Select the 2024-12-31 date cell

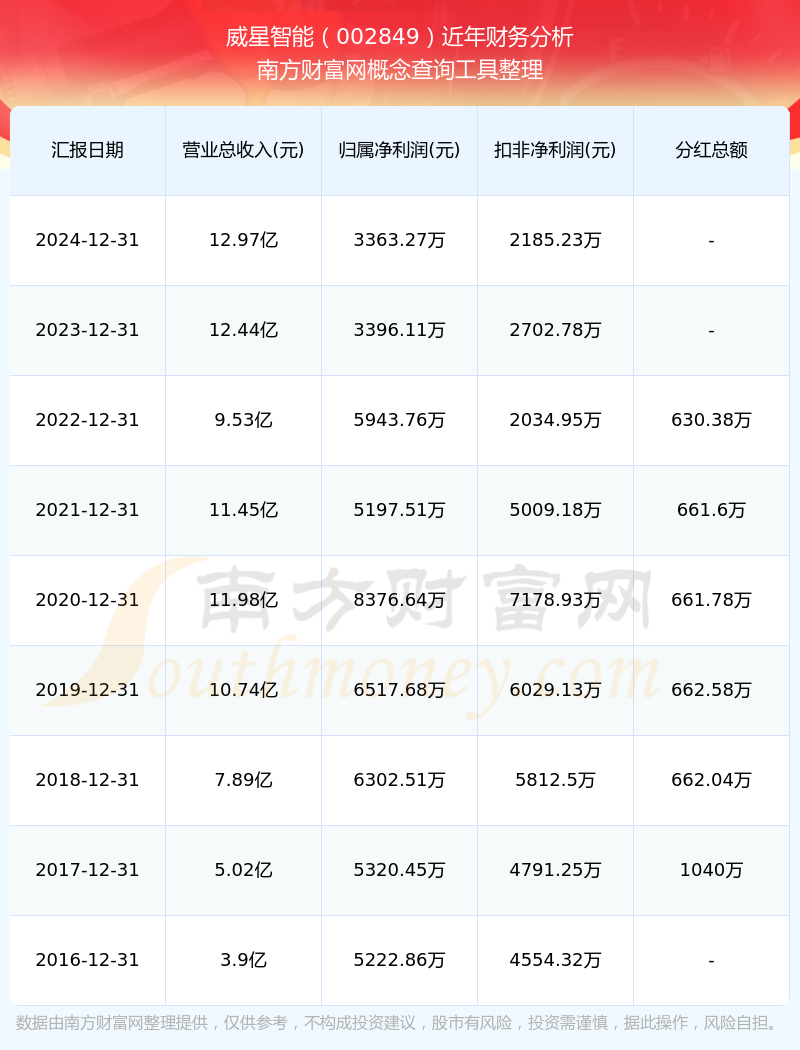click(x=88, y=240)
